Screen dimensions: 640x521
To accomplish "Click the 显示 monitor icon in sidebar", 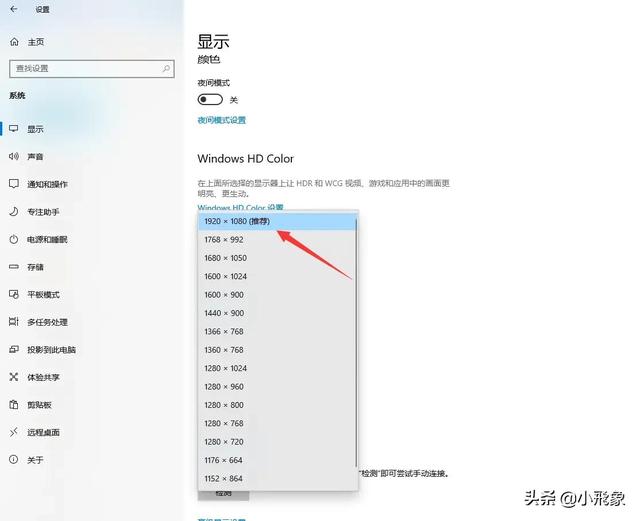I will pyautogui.click(x=14, y=129).
